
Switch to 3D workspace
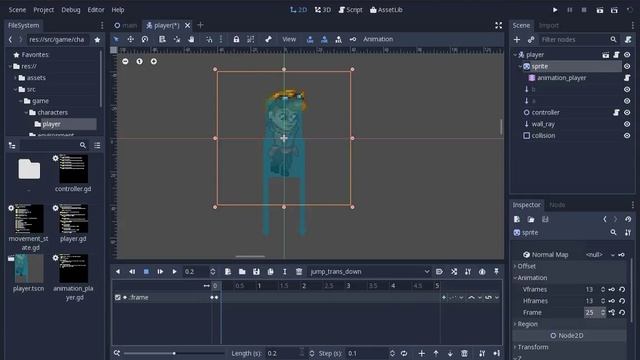click(322, 10)
